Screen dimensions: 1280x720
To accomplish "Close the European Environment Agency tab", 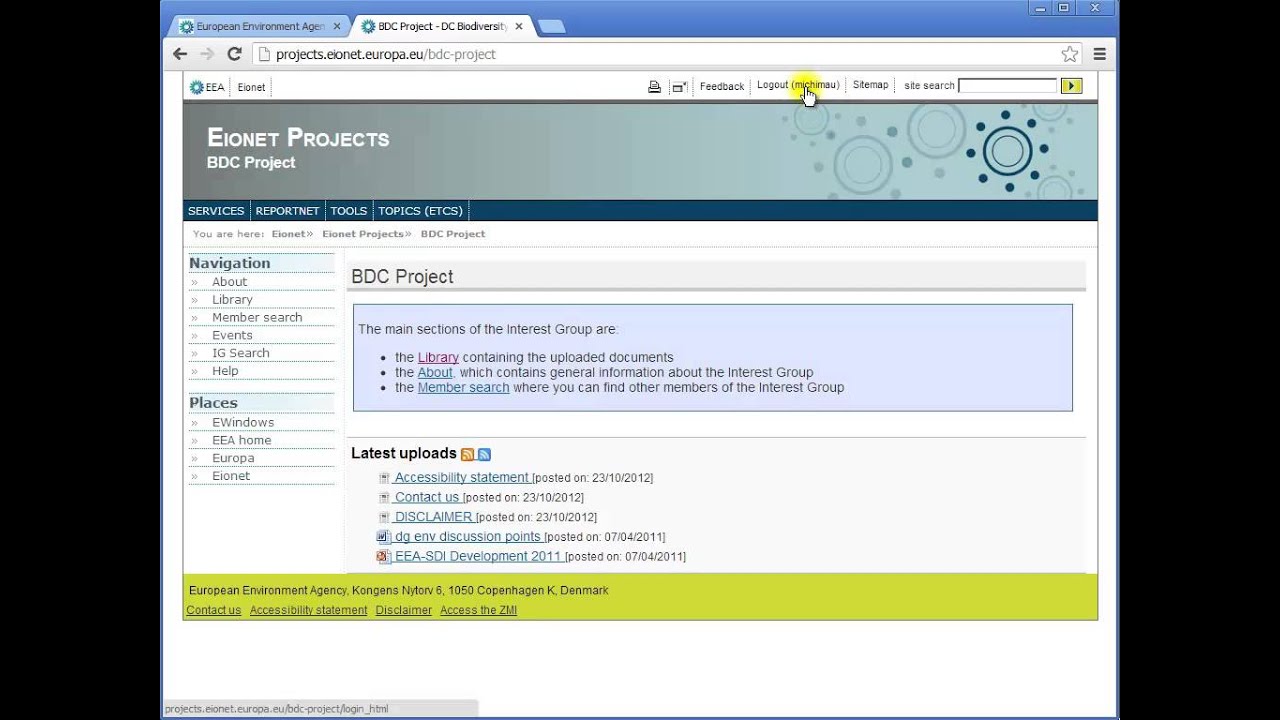I will coord(337,26).
